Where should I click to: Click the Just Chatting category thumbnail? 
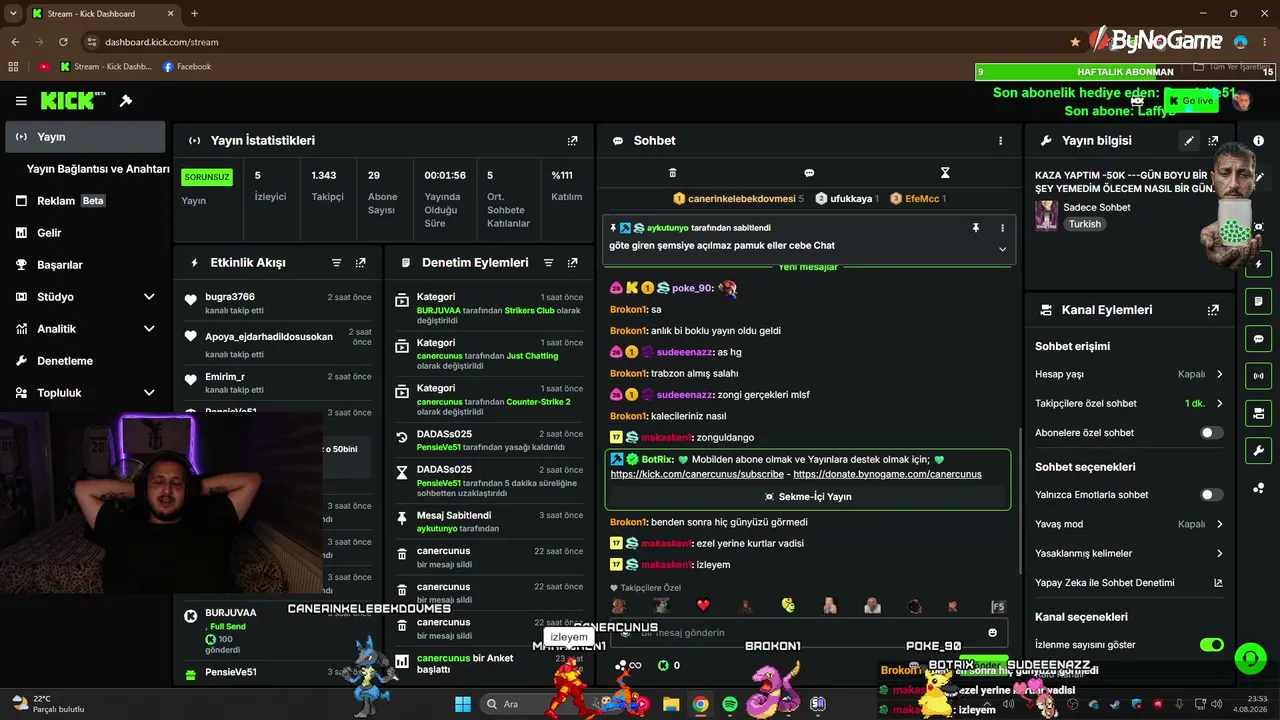[1046, 216]
